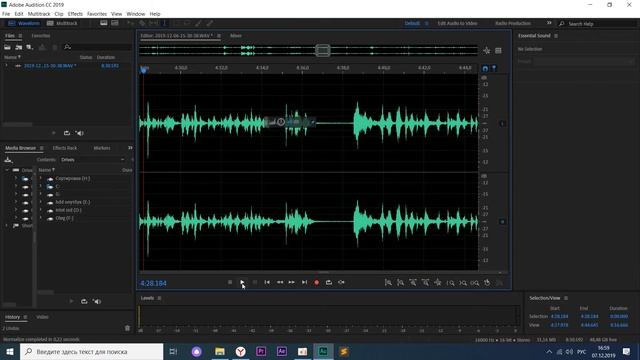Show the spectral pitch display
The height and width of the screenshot is (360, 640).
click(x=115, y=23)
